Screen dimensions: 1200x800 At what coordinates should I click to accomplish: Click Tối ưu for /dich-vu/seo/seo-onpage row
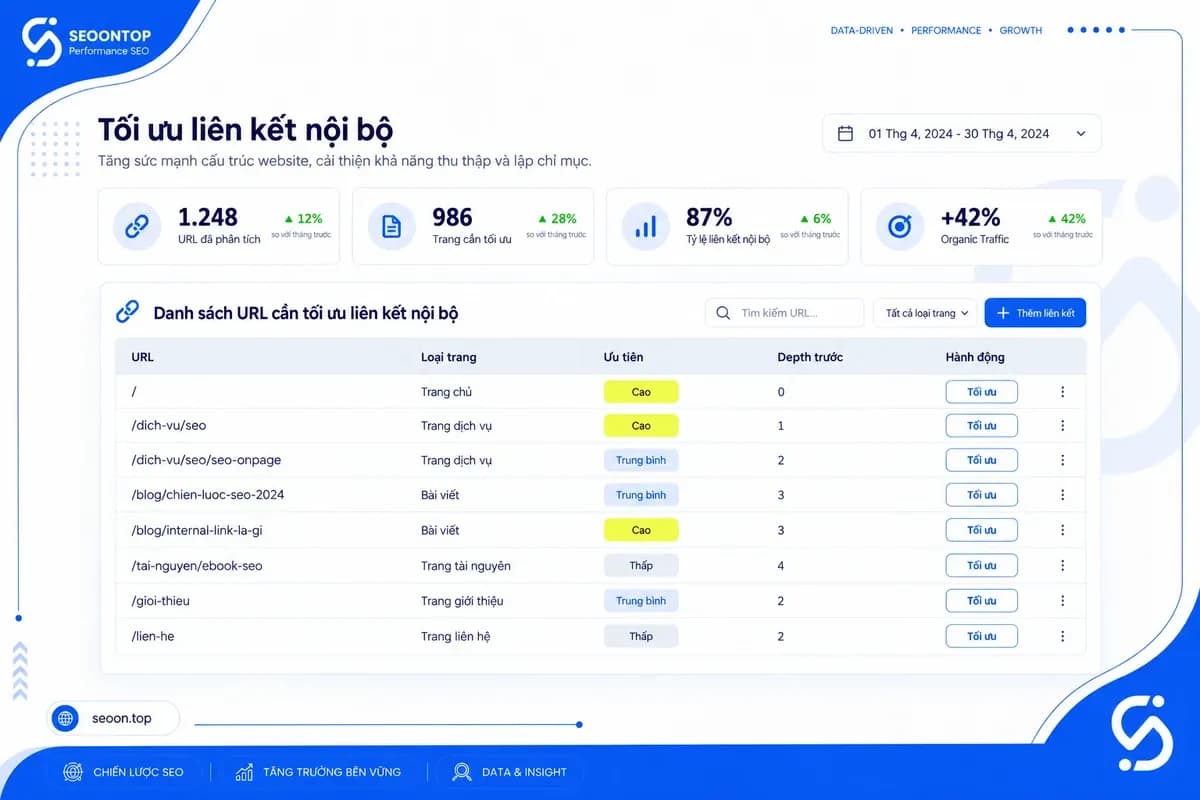click(982, 460)
